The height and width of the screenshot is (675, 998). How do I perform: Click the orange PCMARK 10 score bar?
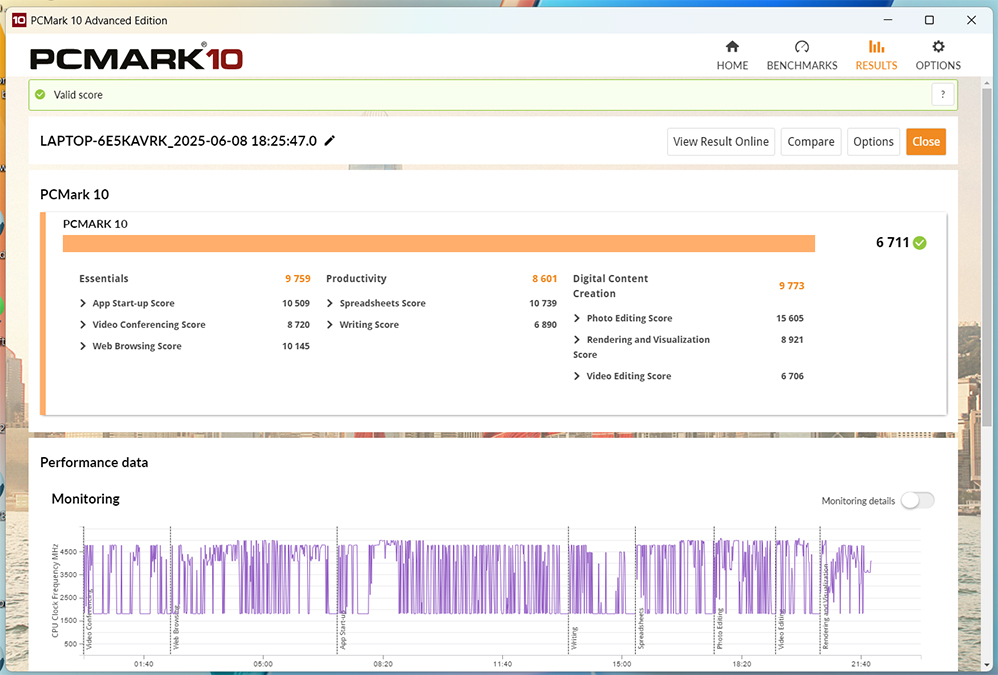[x=439, y=244]
